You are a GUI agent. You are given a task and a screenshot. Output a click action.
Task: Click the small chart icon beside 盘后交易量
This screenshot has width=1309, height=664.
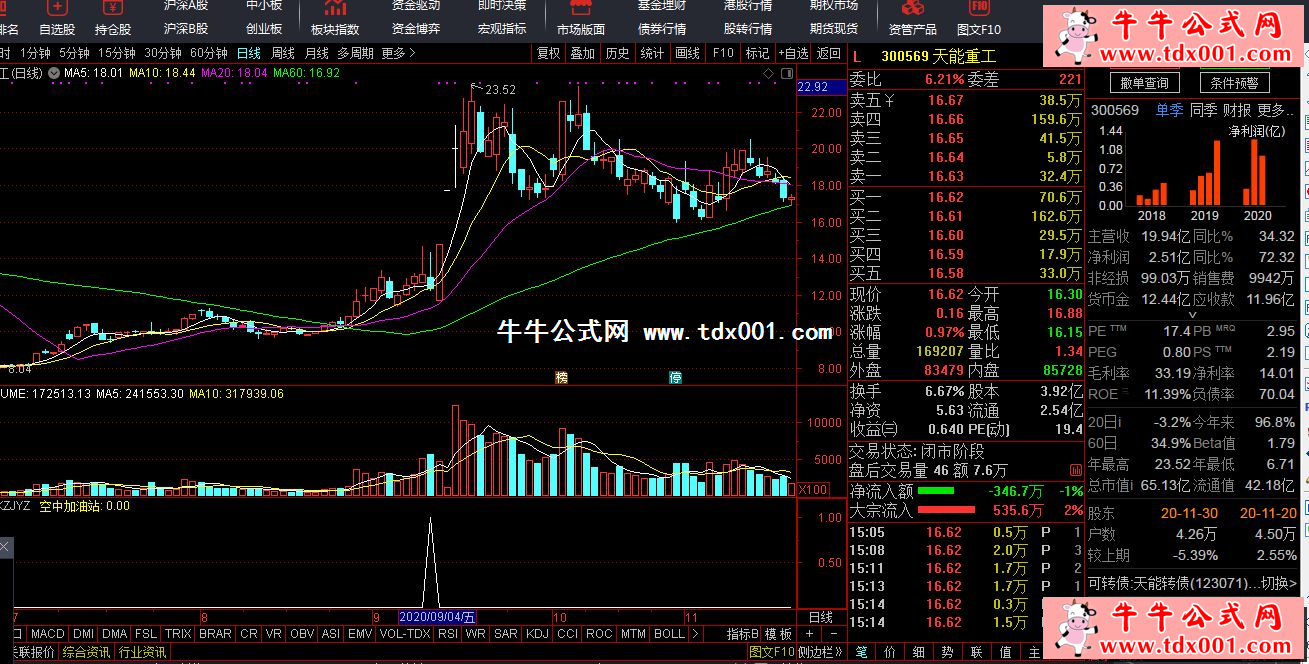[1076, 471]
